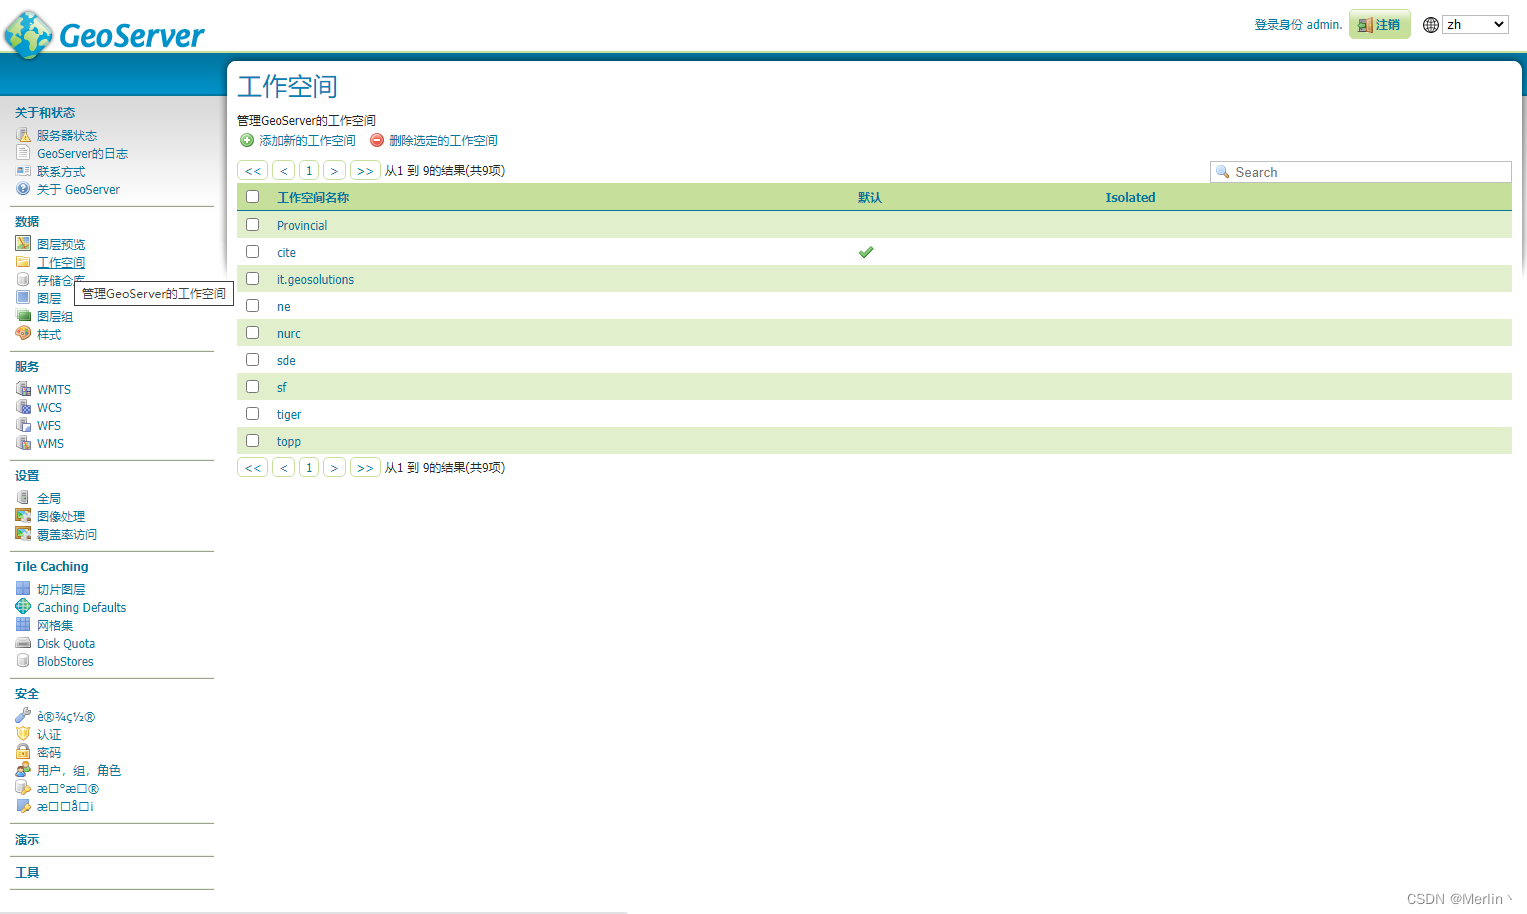
Task: Click the GeoServer logs document icon
Action: [23, 153]
